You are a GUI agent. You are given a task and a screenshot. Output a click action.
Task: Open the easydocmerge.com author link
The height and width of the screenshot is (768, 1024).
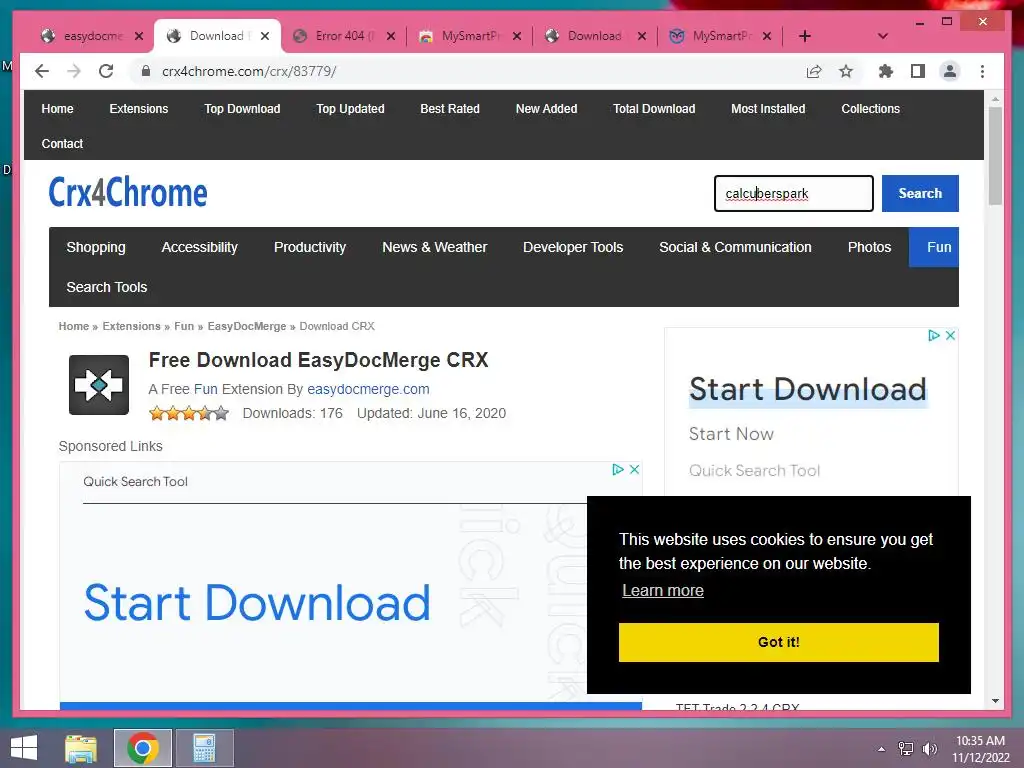[x=368, y=389]
